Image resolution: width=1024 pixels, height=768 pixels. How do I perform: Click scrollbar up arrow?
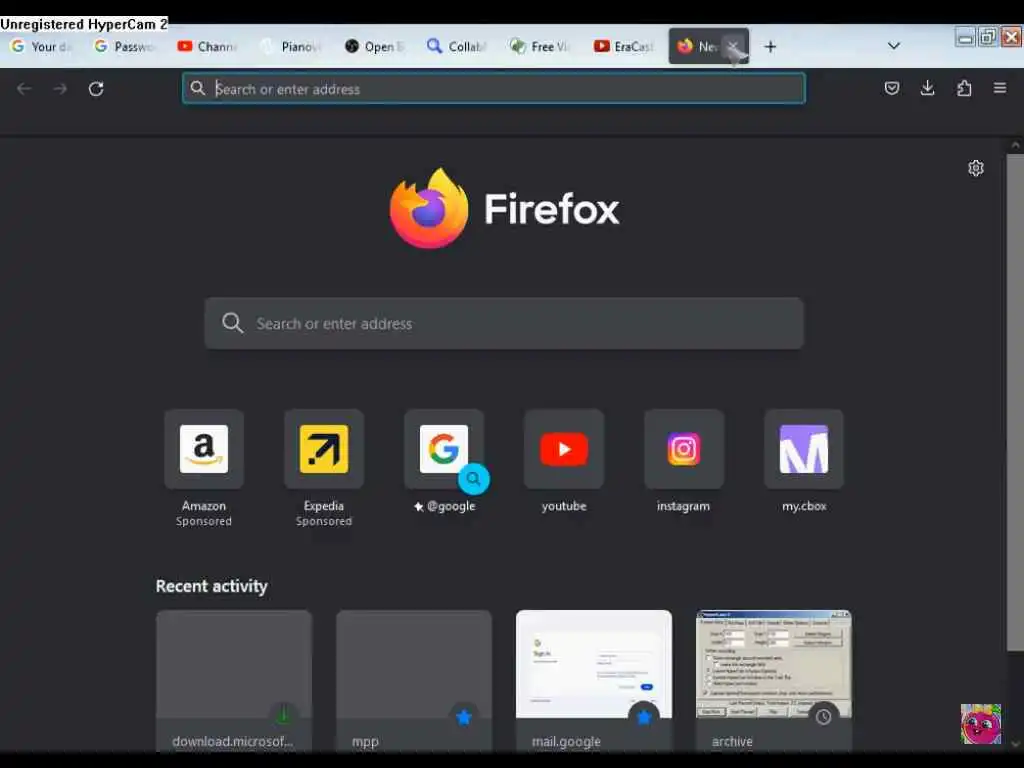pyautogui.click(x=1015, y=145)
